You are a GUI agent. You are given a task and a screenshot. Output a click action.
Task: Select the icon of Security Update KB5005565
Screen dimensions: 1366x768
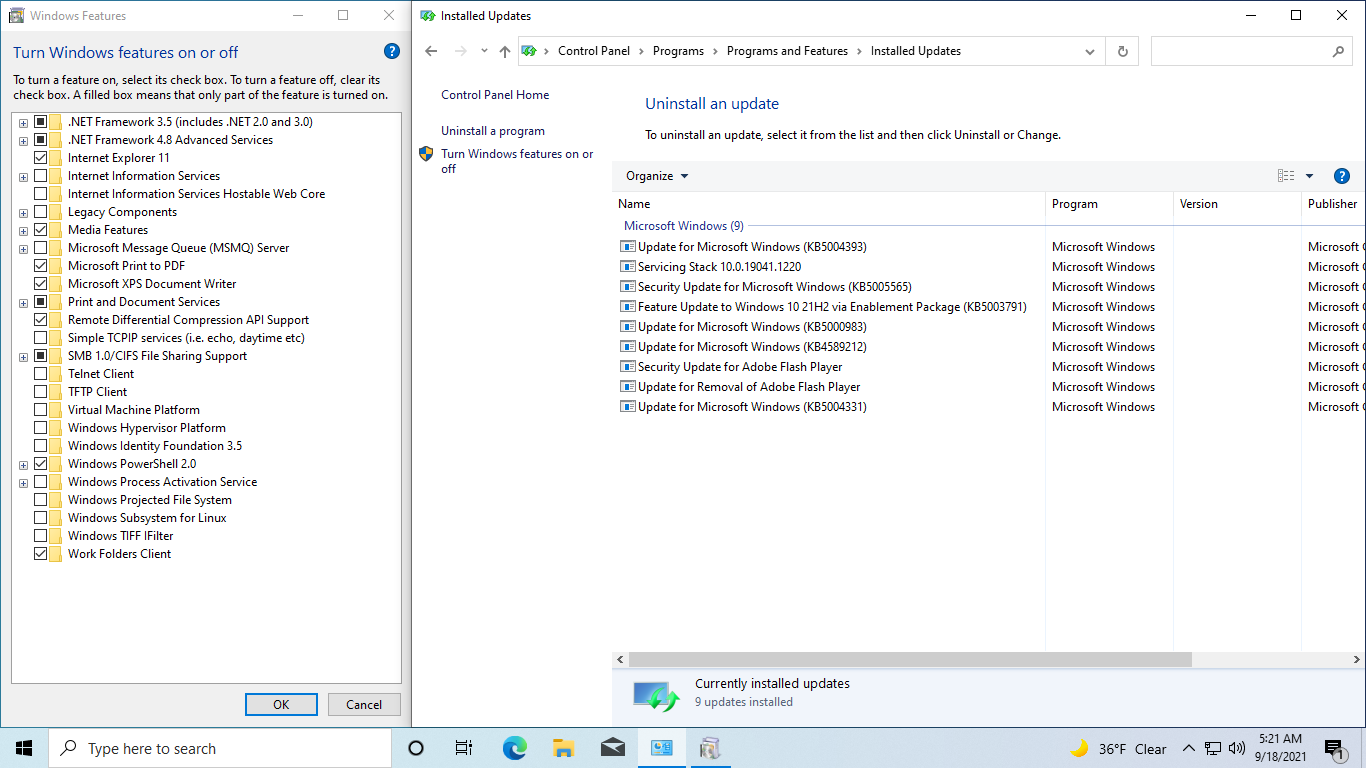tap(628, 287)
